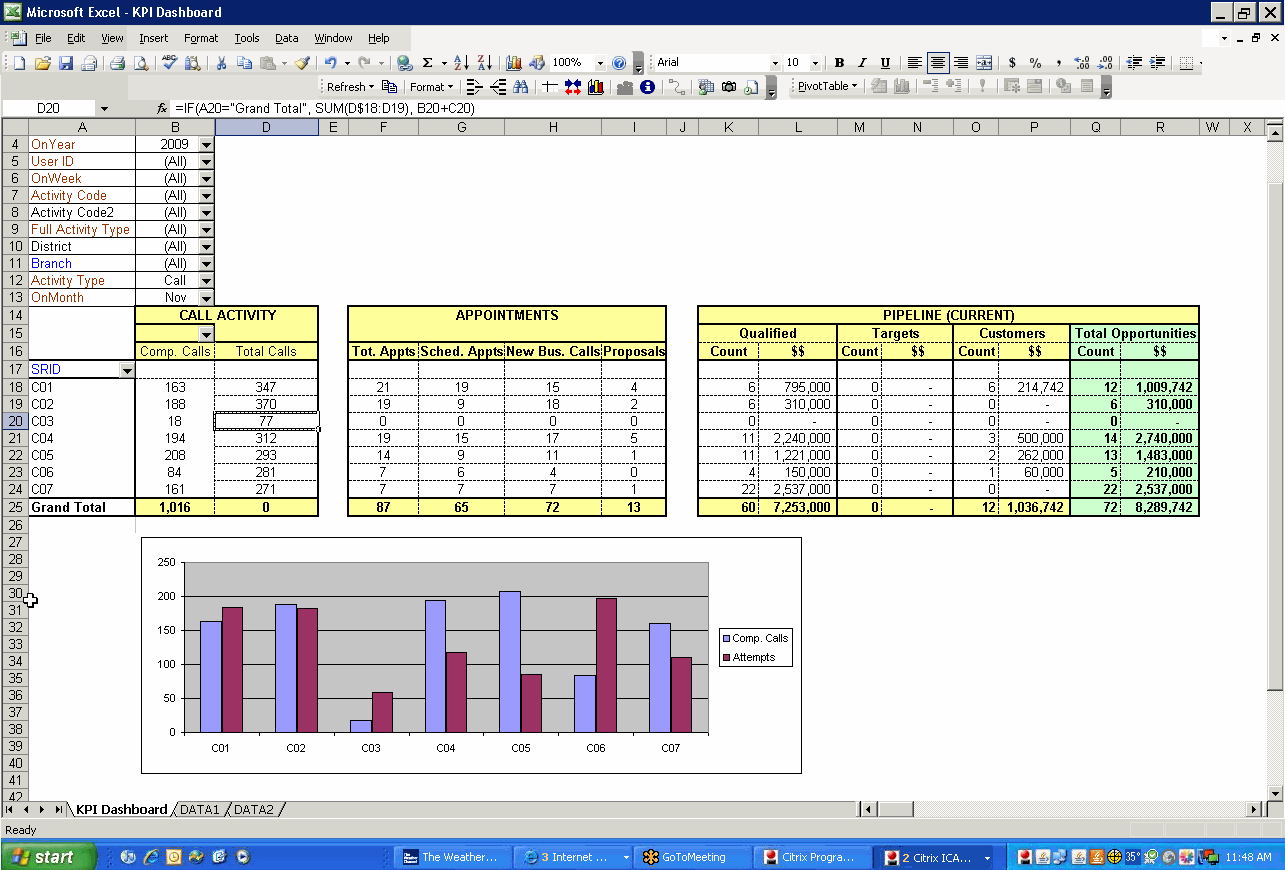Open the OnYear filter dropdown
1285x870 pixels.
tap(206, 144)
